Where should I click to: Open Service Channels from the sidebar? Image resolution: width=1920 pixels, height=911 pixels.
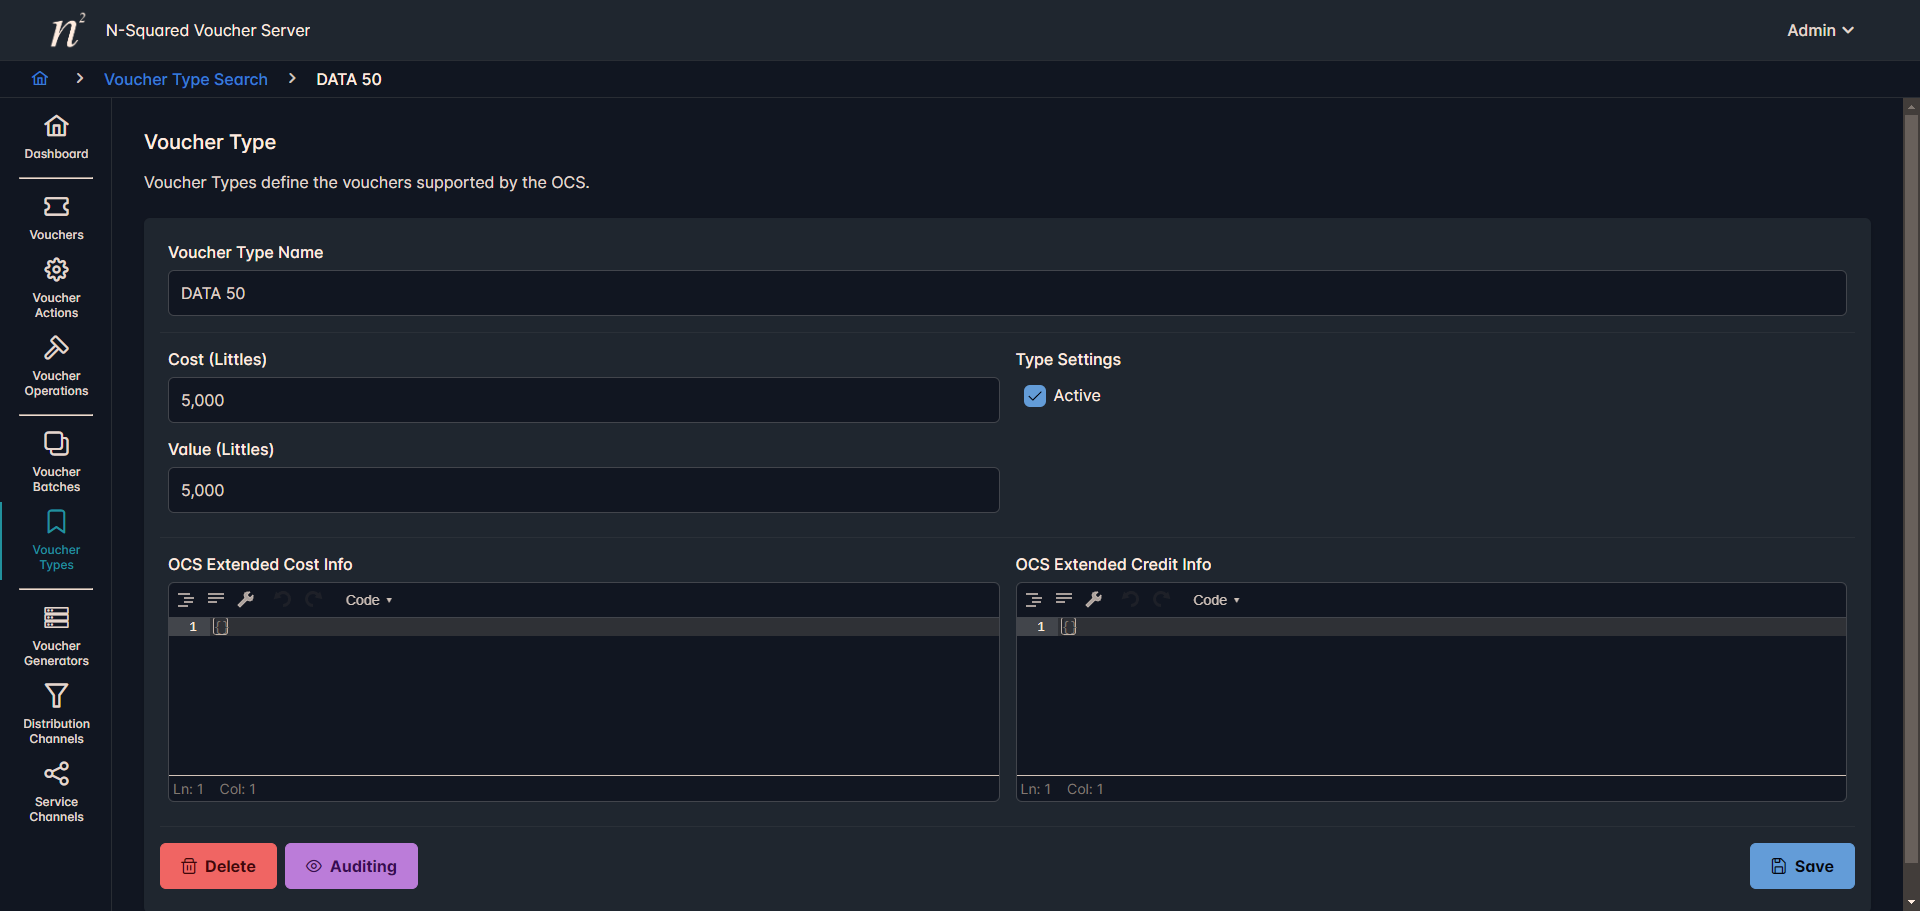coord(56,791)
